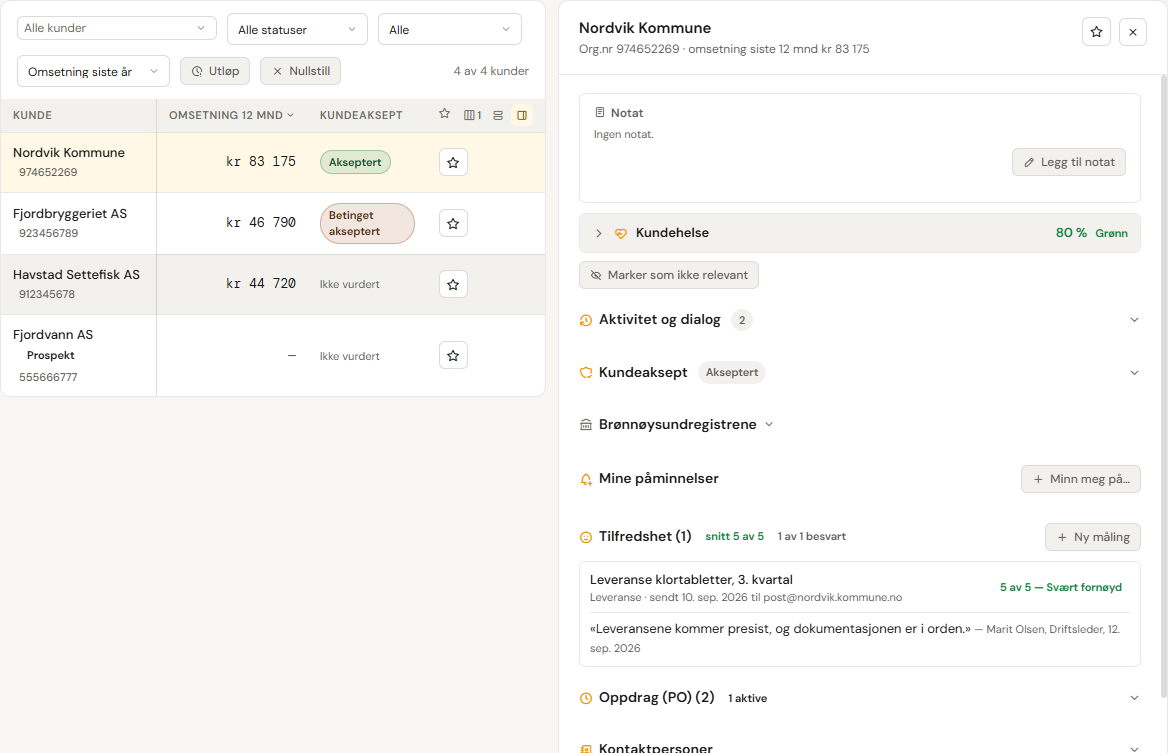This screenshot has width=1168, height=753.
Task: Expand the Kundehelse section chevron
Action: click(x=599, y=233)
